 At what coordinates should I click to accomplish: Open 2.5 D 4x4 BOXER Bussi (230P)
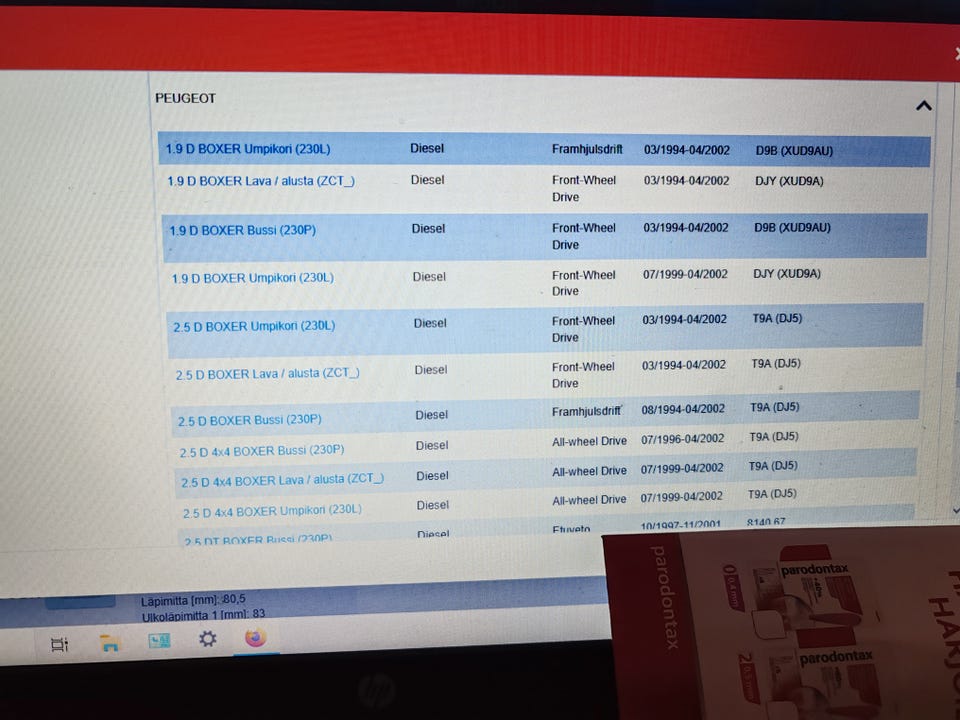click(261, 451)
